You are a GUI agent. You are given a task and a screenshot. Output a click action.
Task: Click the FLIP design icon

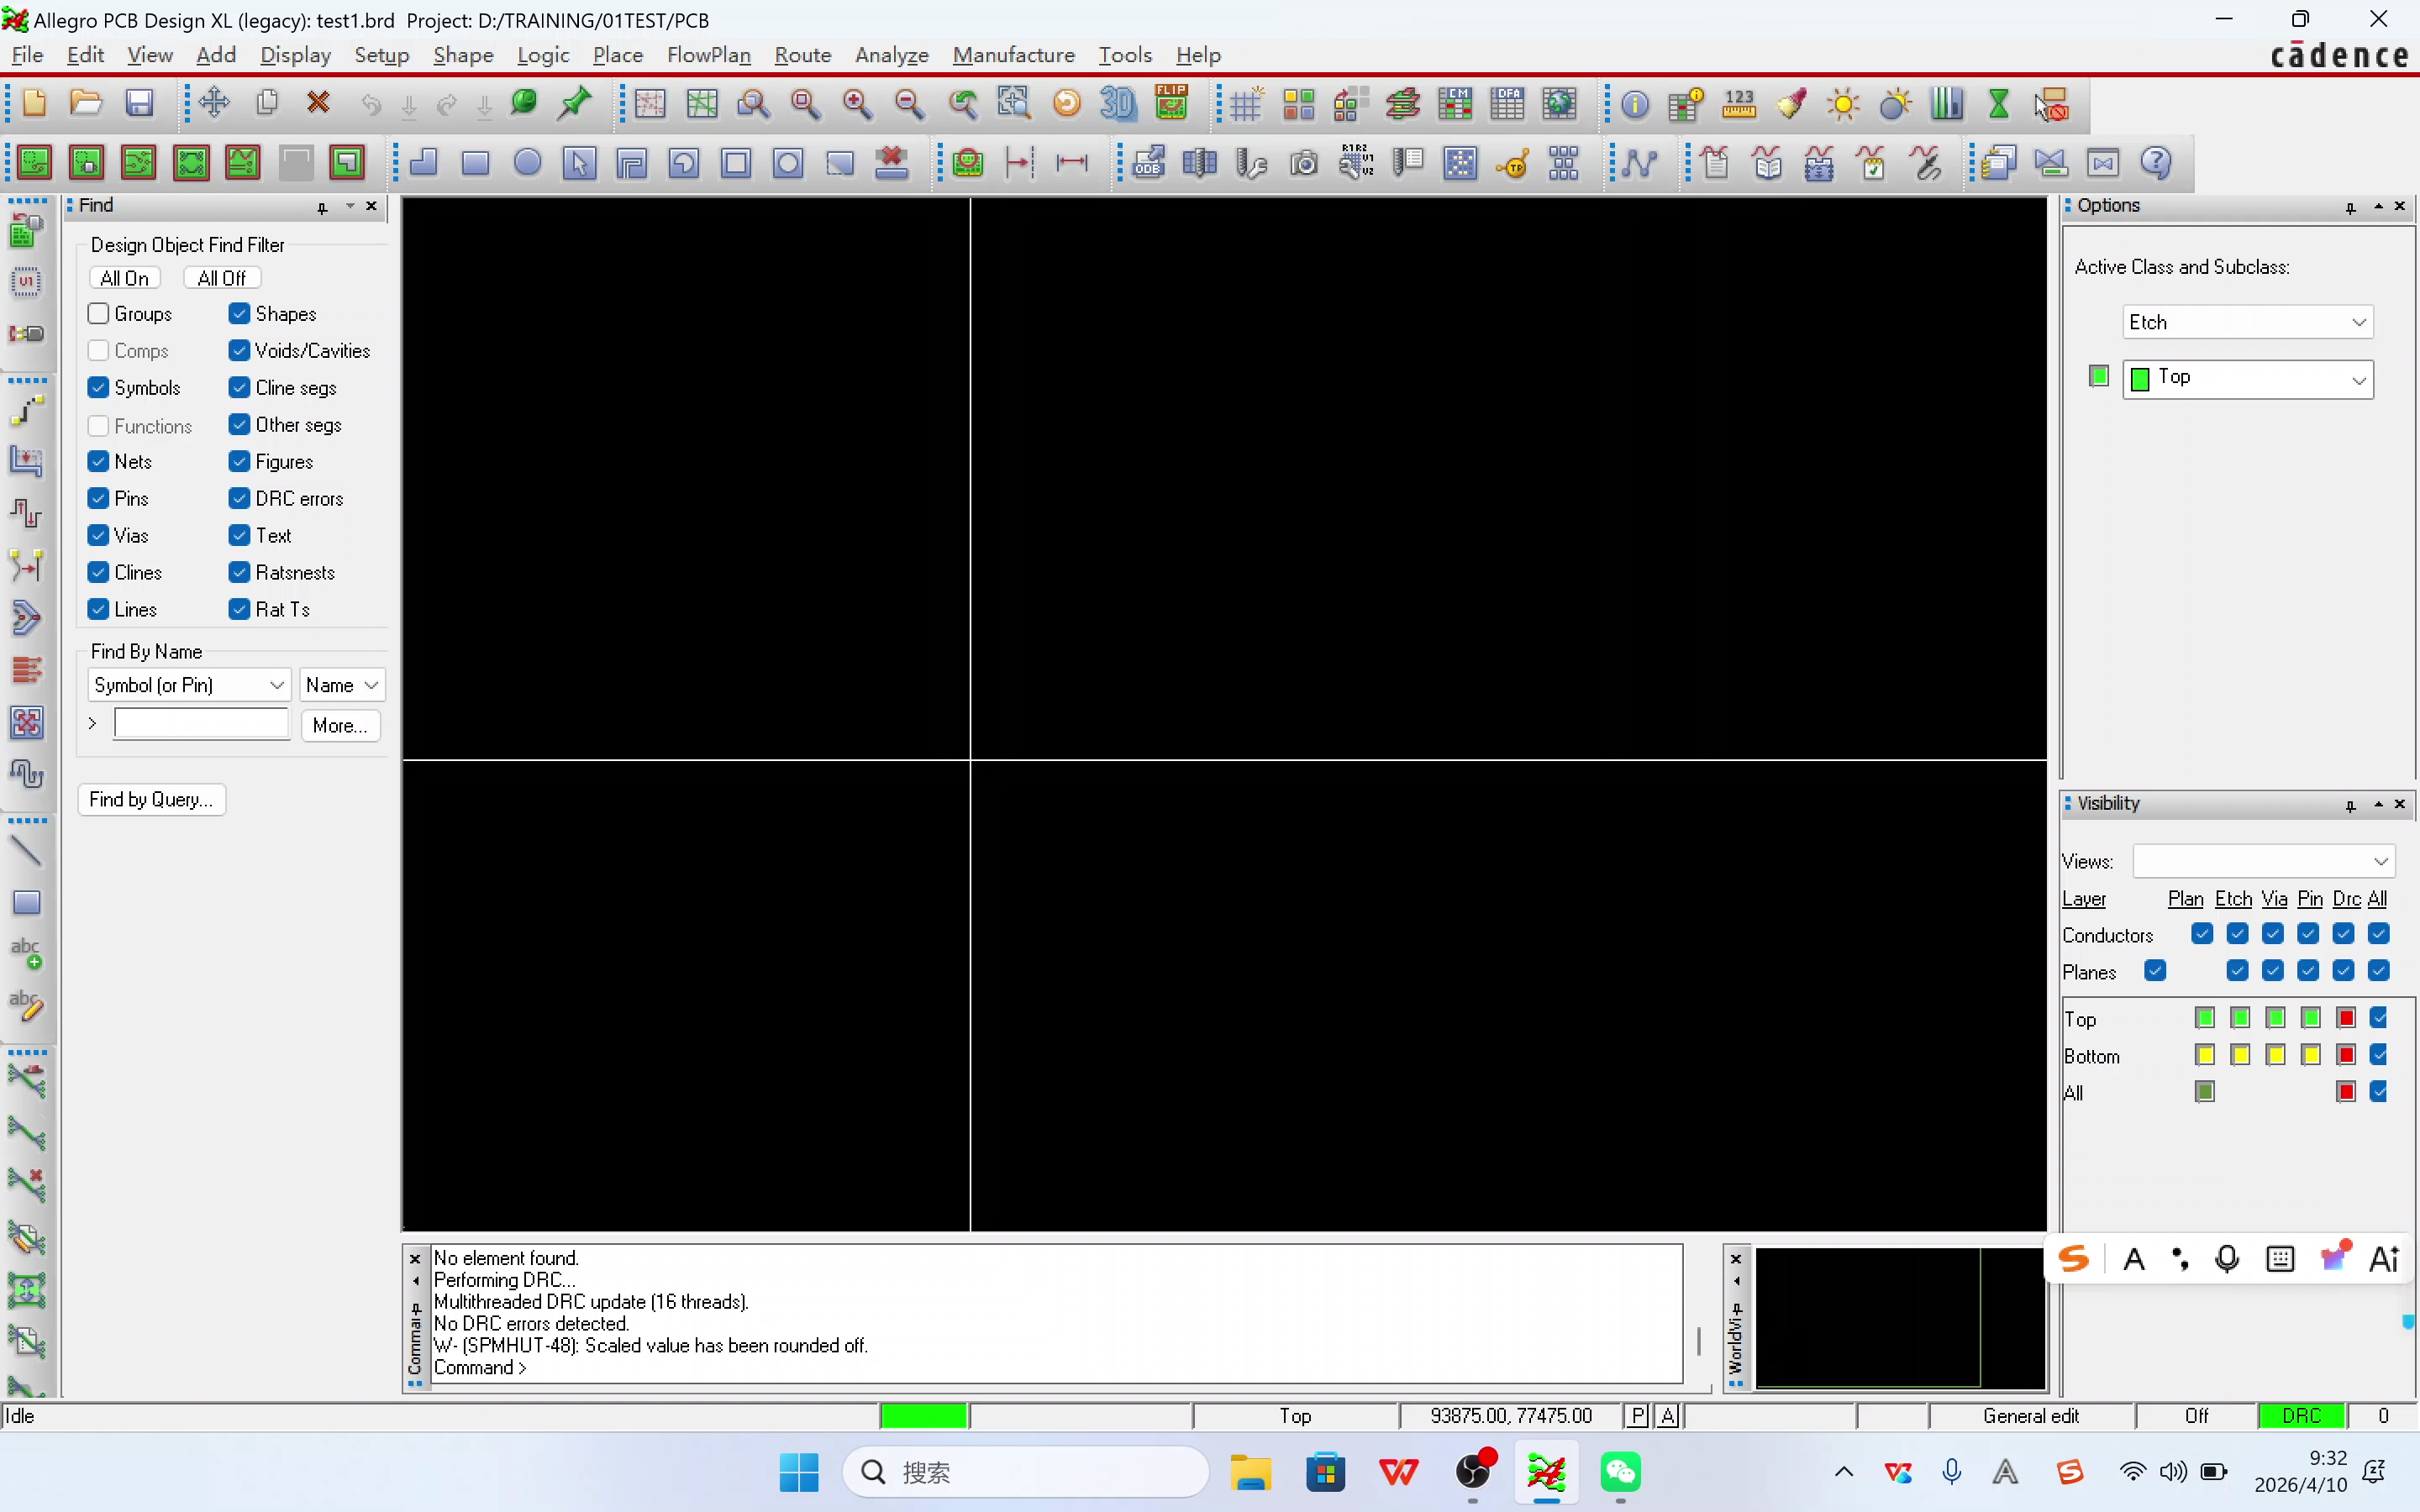1171,103
